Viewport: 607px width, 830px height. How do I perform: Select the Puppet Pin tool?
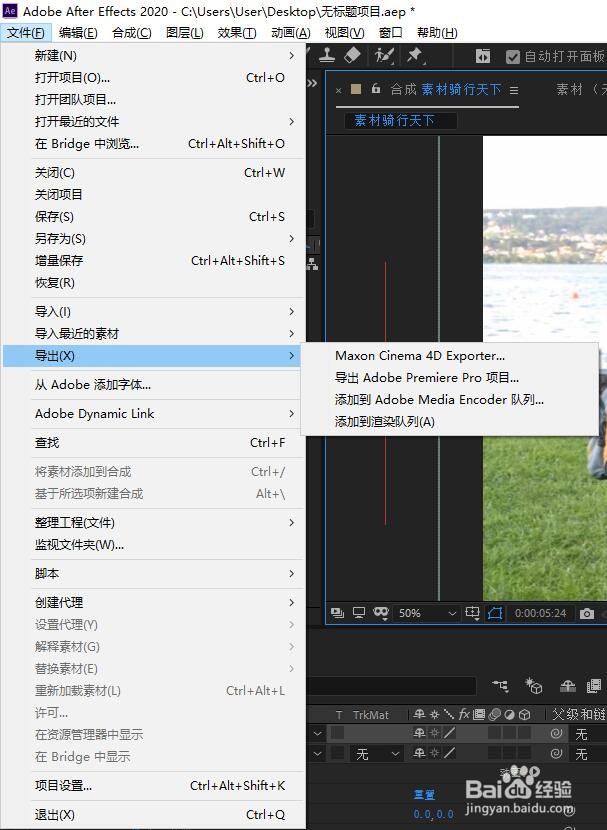pos(415,55)
